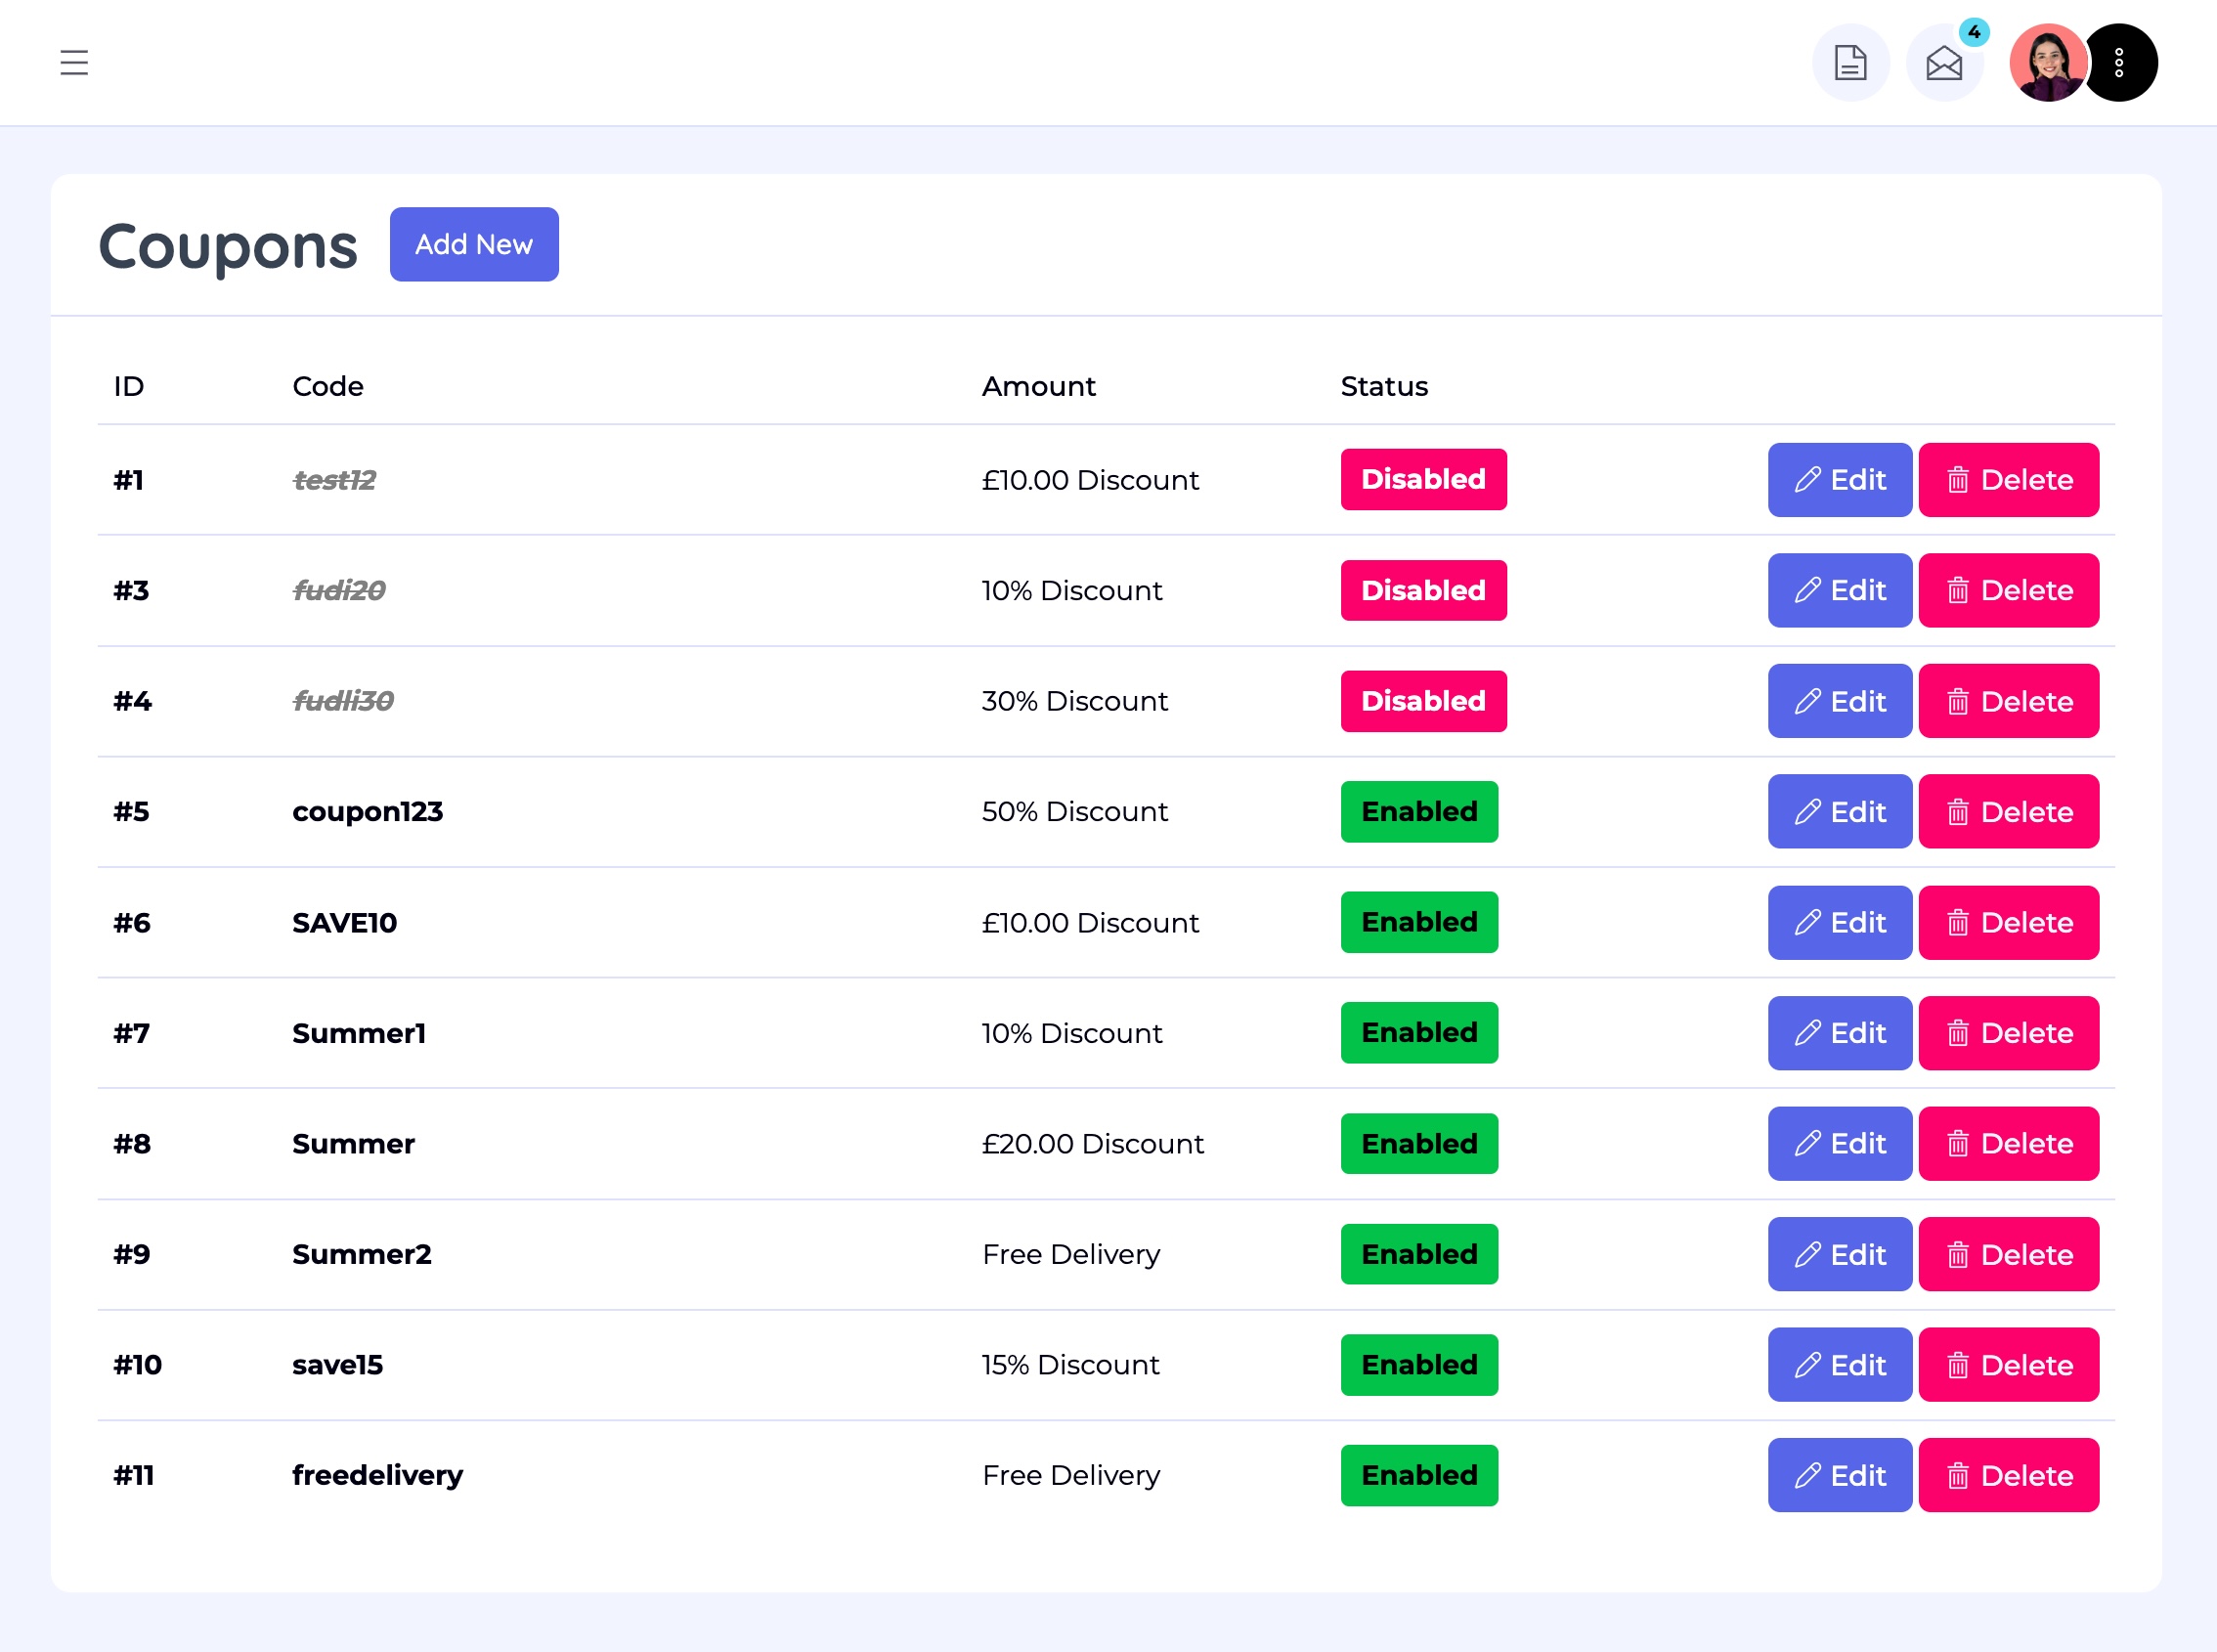Image resolution: width=2217 pixels, height=1652 pixels.
Task: Click the Disabled badge for fudli30
Action: (x=1422, y=701)
